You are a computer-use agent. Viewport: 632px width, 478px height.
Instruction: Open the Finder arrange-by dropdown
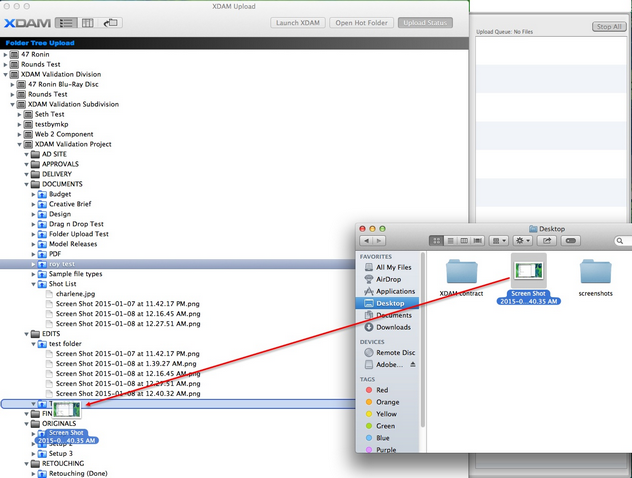[x=498, y=241]
